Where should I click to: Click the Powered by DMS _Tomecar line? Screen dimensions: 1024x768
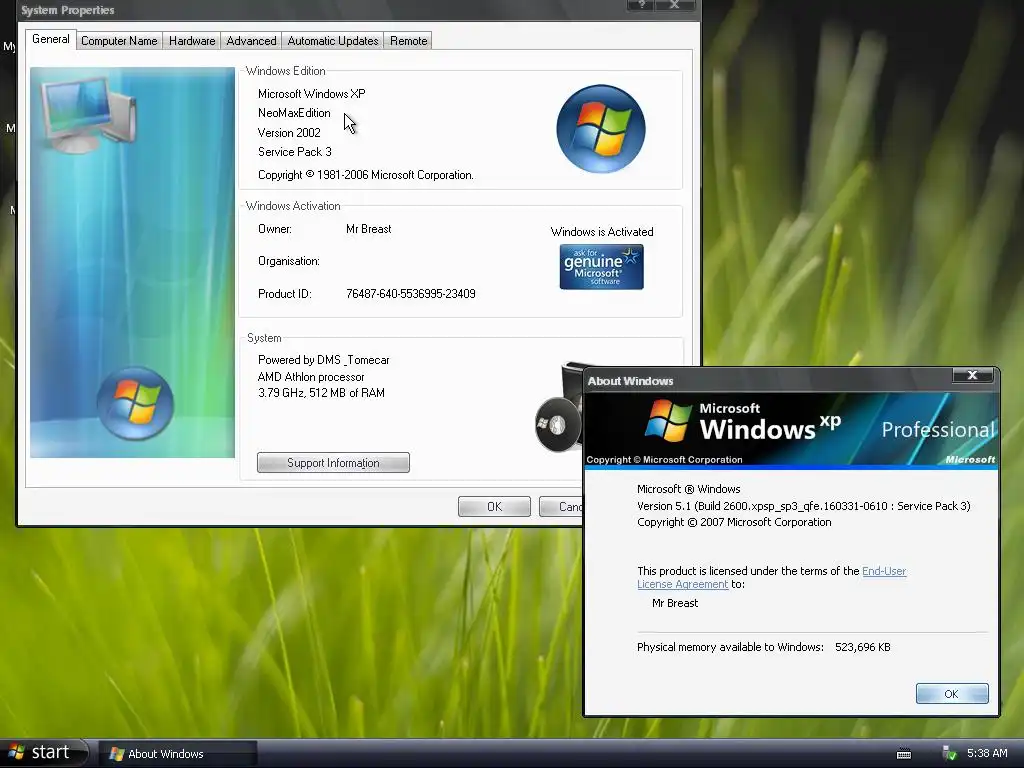[323, 360]
